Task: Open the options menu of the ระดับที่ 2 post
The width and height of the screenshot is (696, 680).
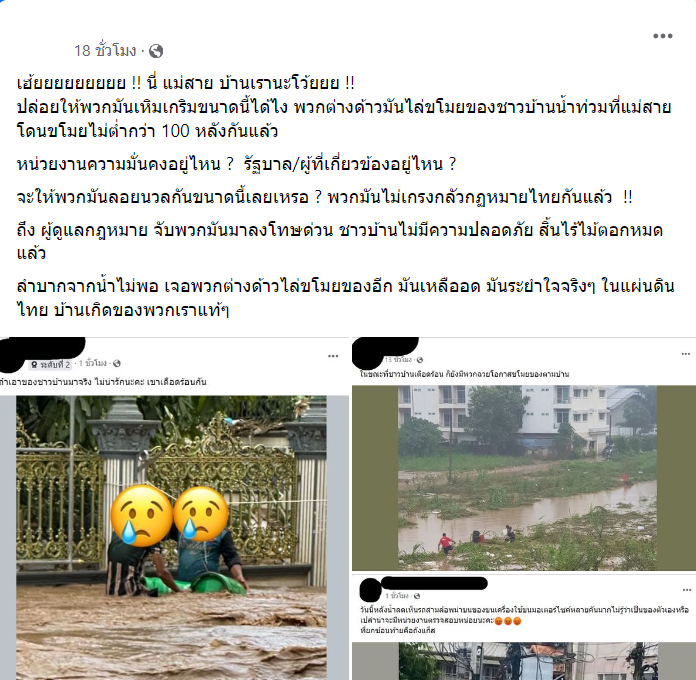Action: [x=333, y=356]
